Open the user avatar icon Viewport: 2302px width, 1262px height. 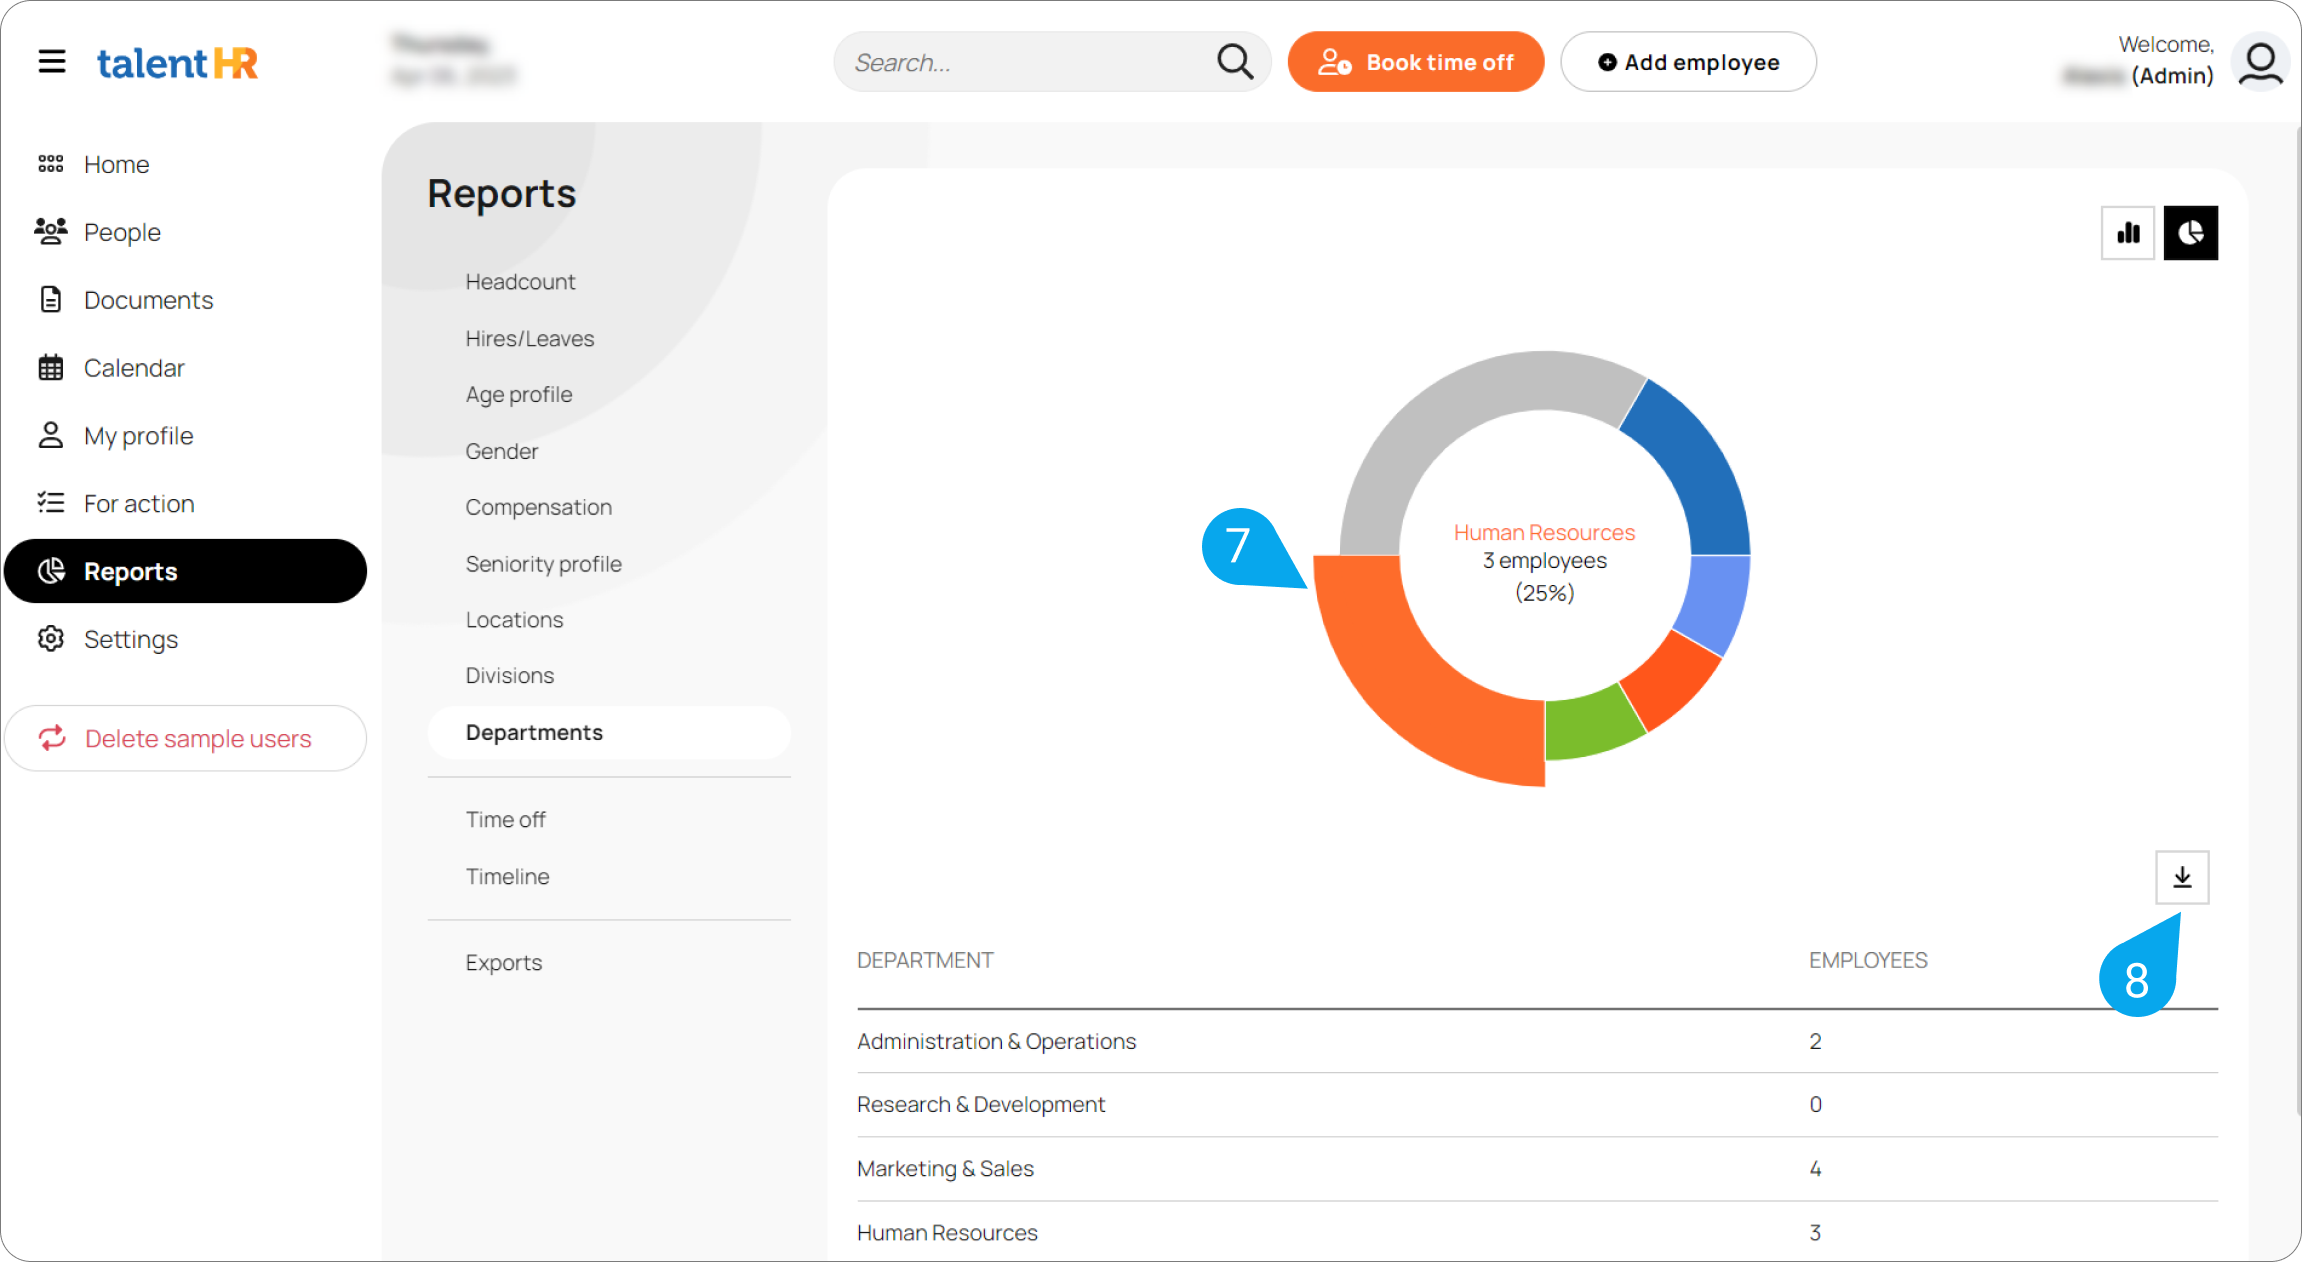coord(2260,62)
